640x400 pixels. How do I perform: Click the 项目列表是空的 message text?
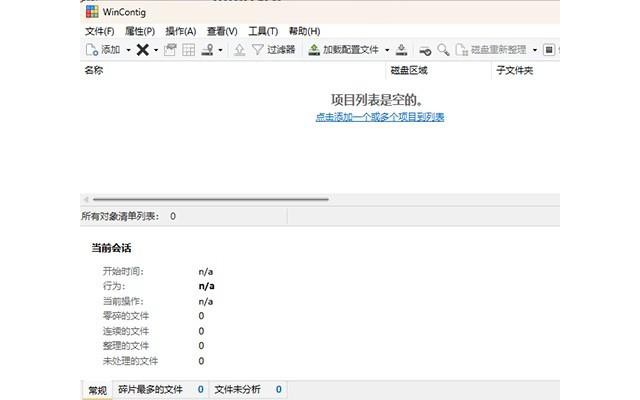point(377,100)
